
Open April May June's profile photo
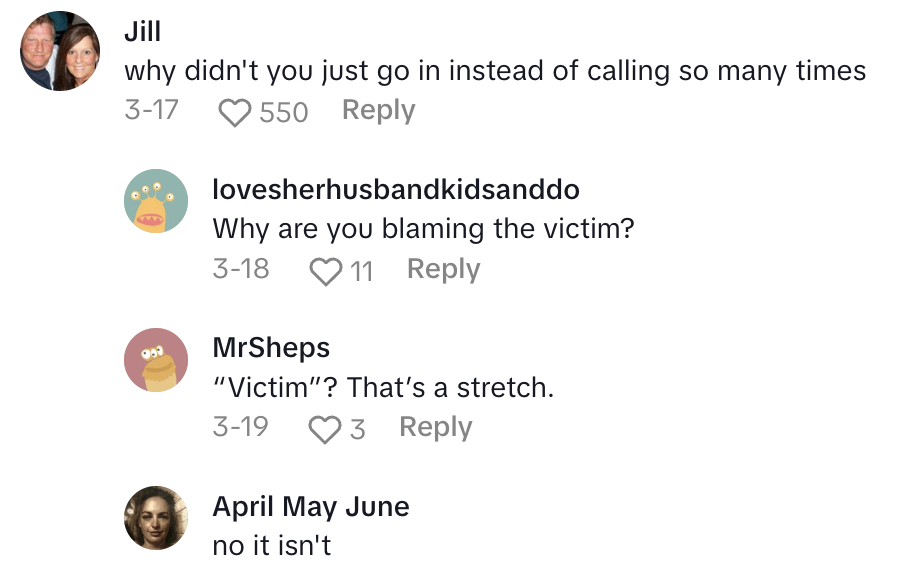click(x=156, y=518)
